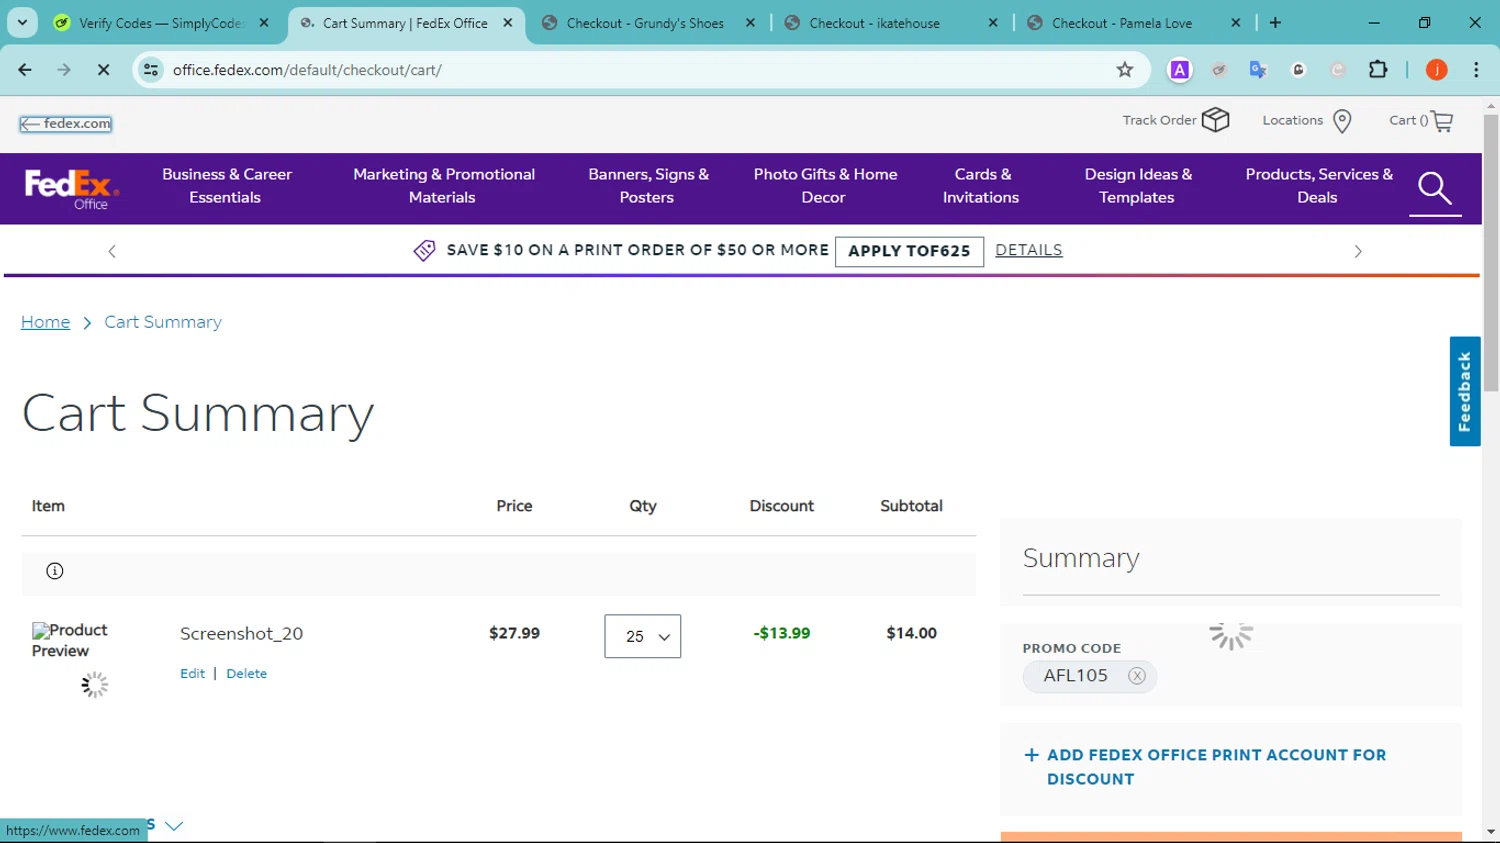
Task: Select the $14.00 subtotal value
Action: pos(911,633)
